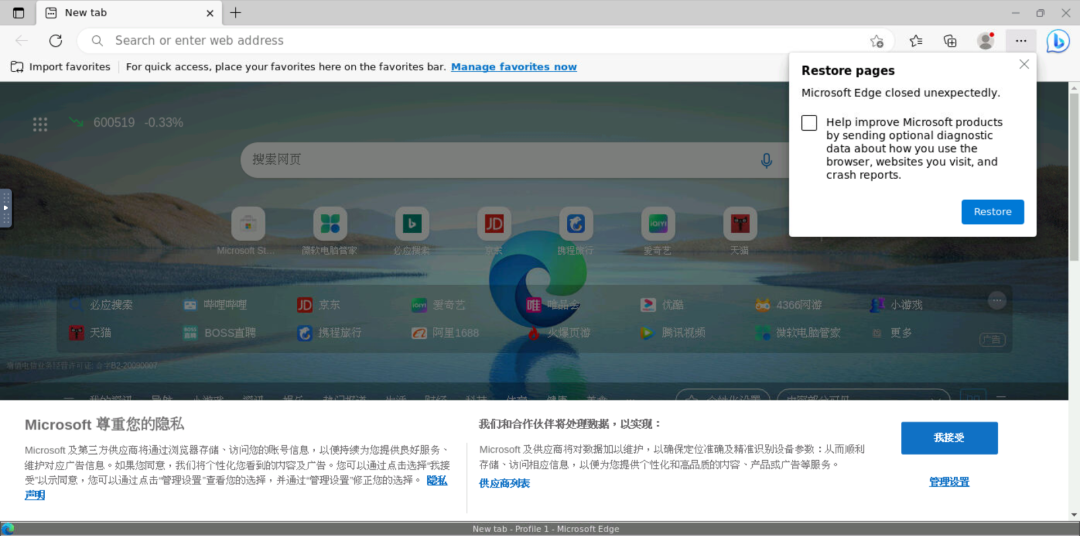
Task: Open the profile avatar menu
Action: 986,41
